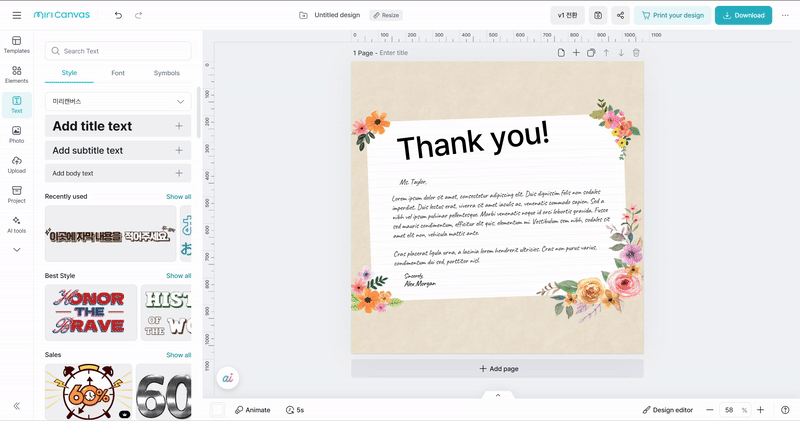The image size is (800, 421).
Task: Delete the page with trash icon
Action: coord(636,53)
